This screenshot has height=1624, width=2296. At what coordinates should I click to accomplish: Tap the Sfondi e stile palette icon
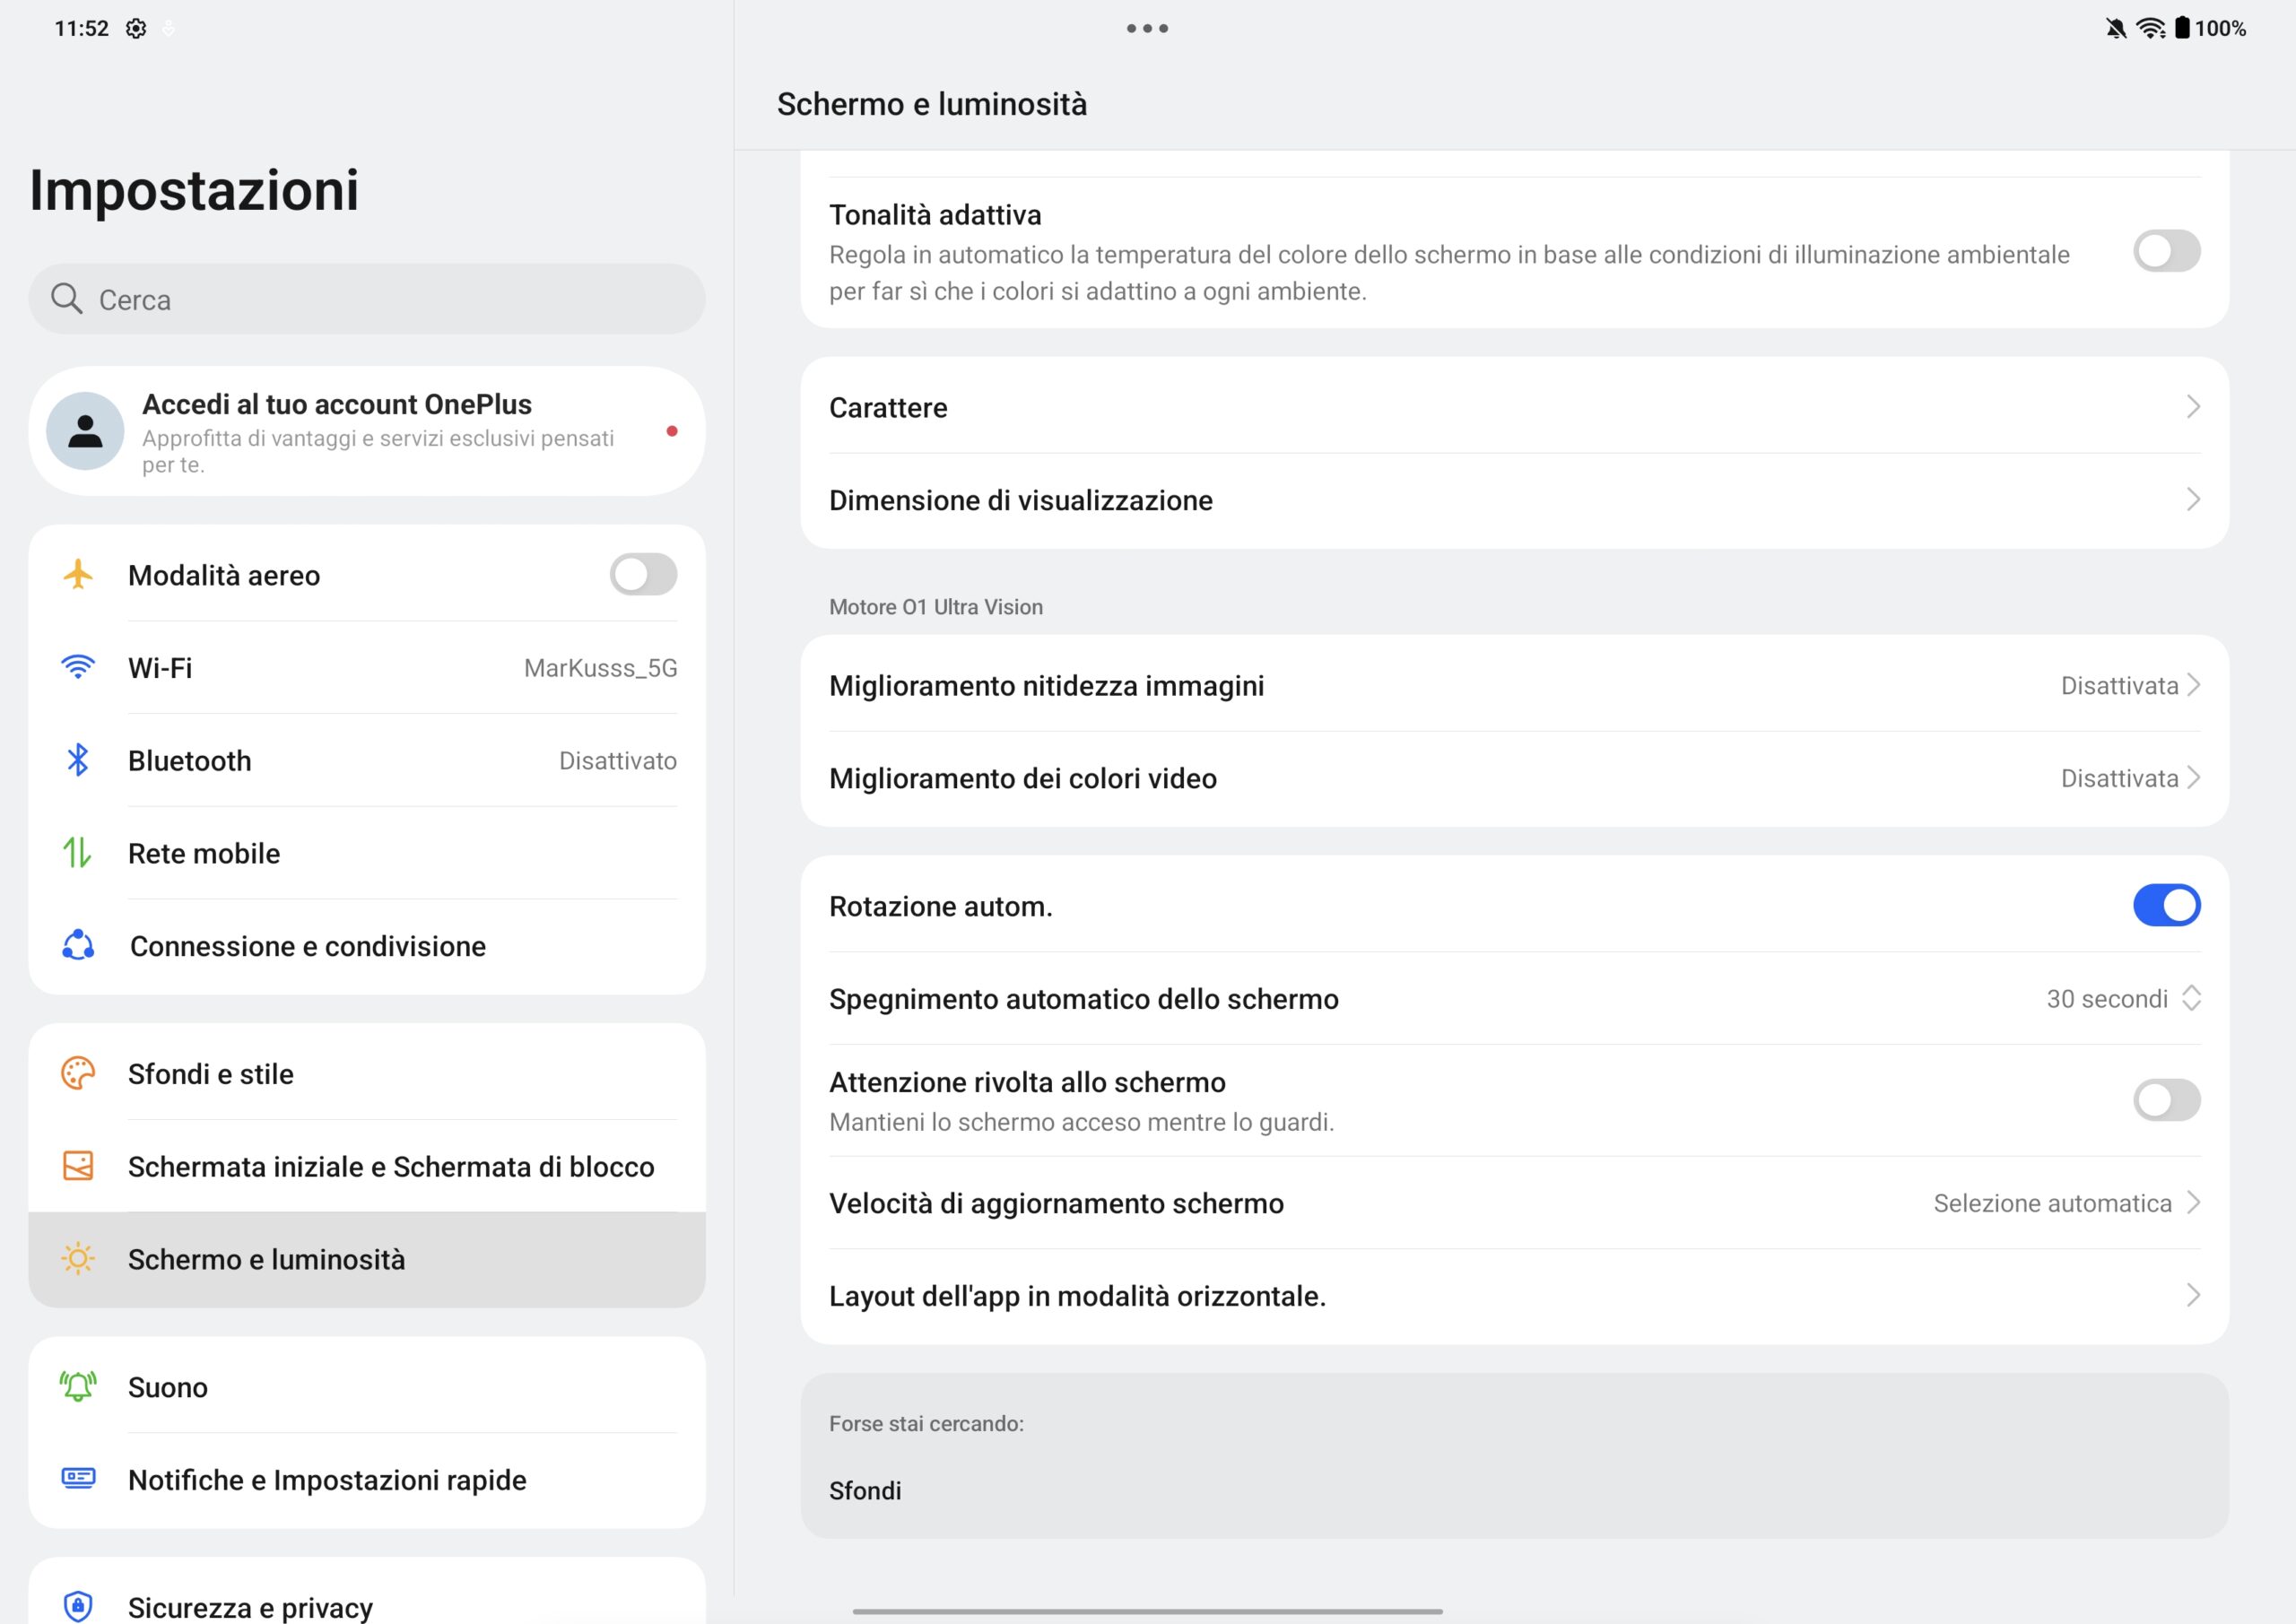[x=78, y=1073]
